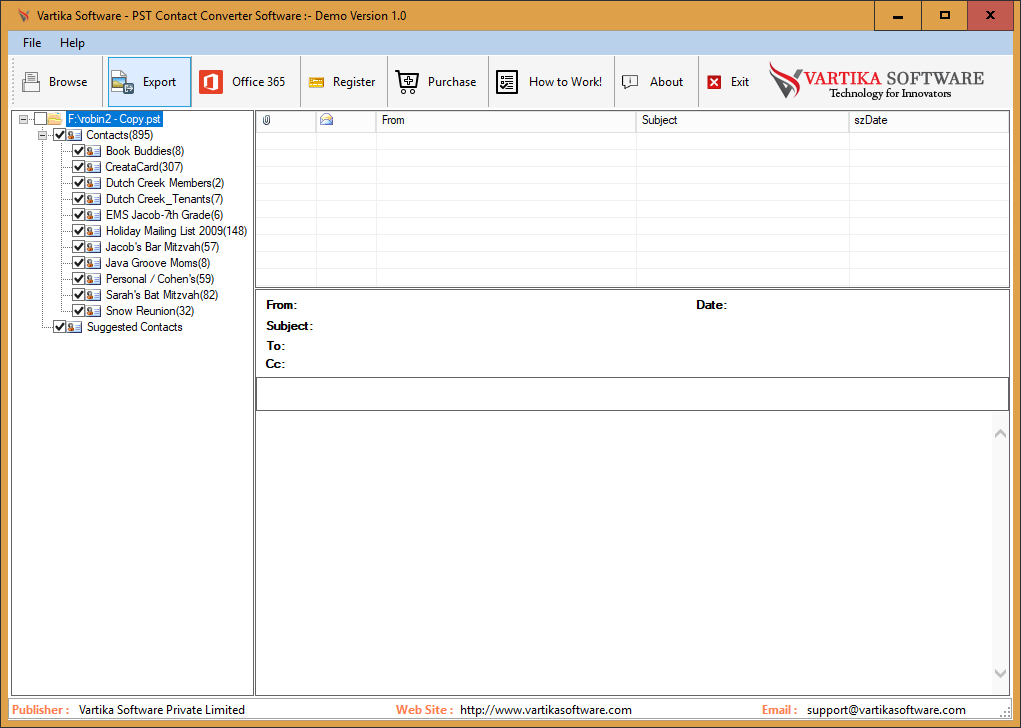This screenshot has height=728, width=1021.
Task: Click the resize grip in status bar corner
Action: tap(1005, 712)
